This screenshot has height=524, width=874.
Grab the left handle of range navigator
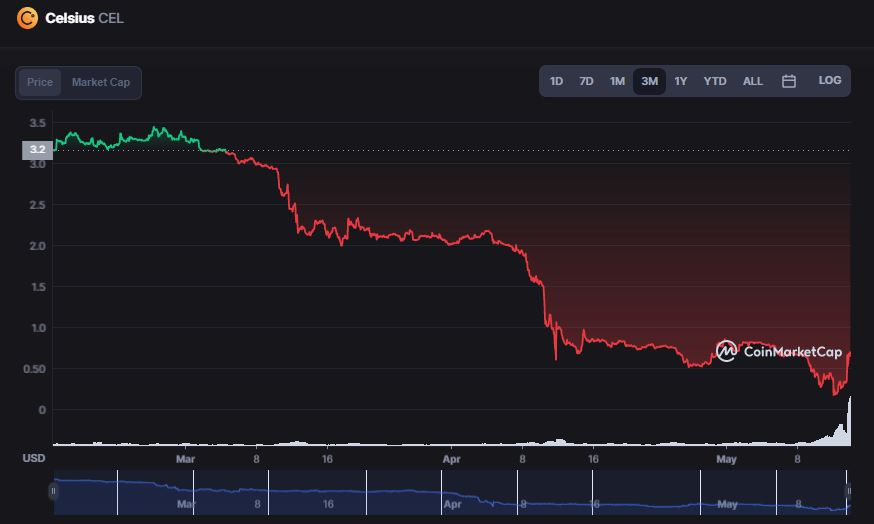point(53,491)
